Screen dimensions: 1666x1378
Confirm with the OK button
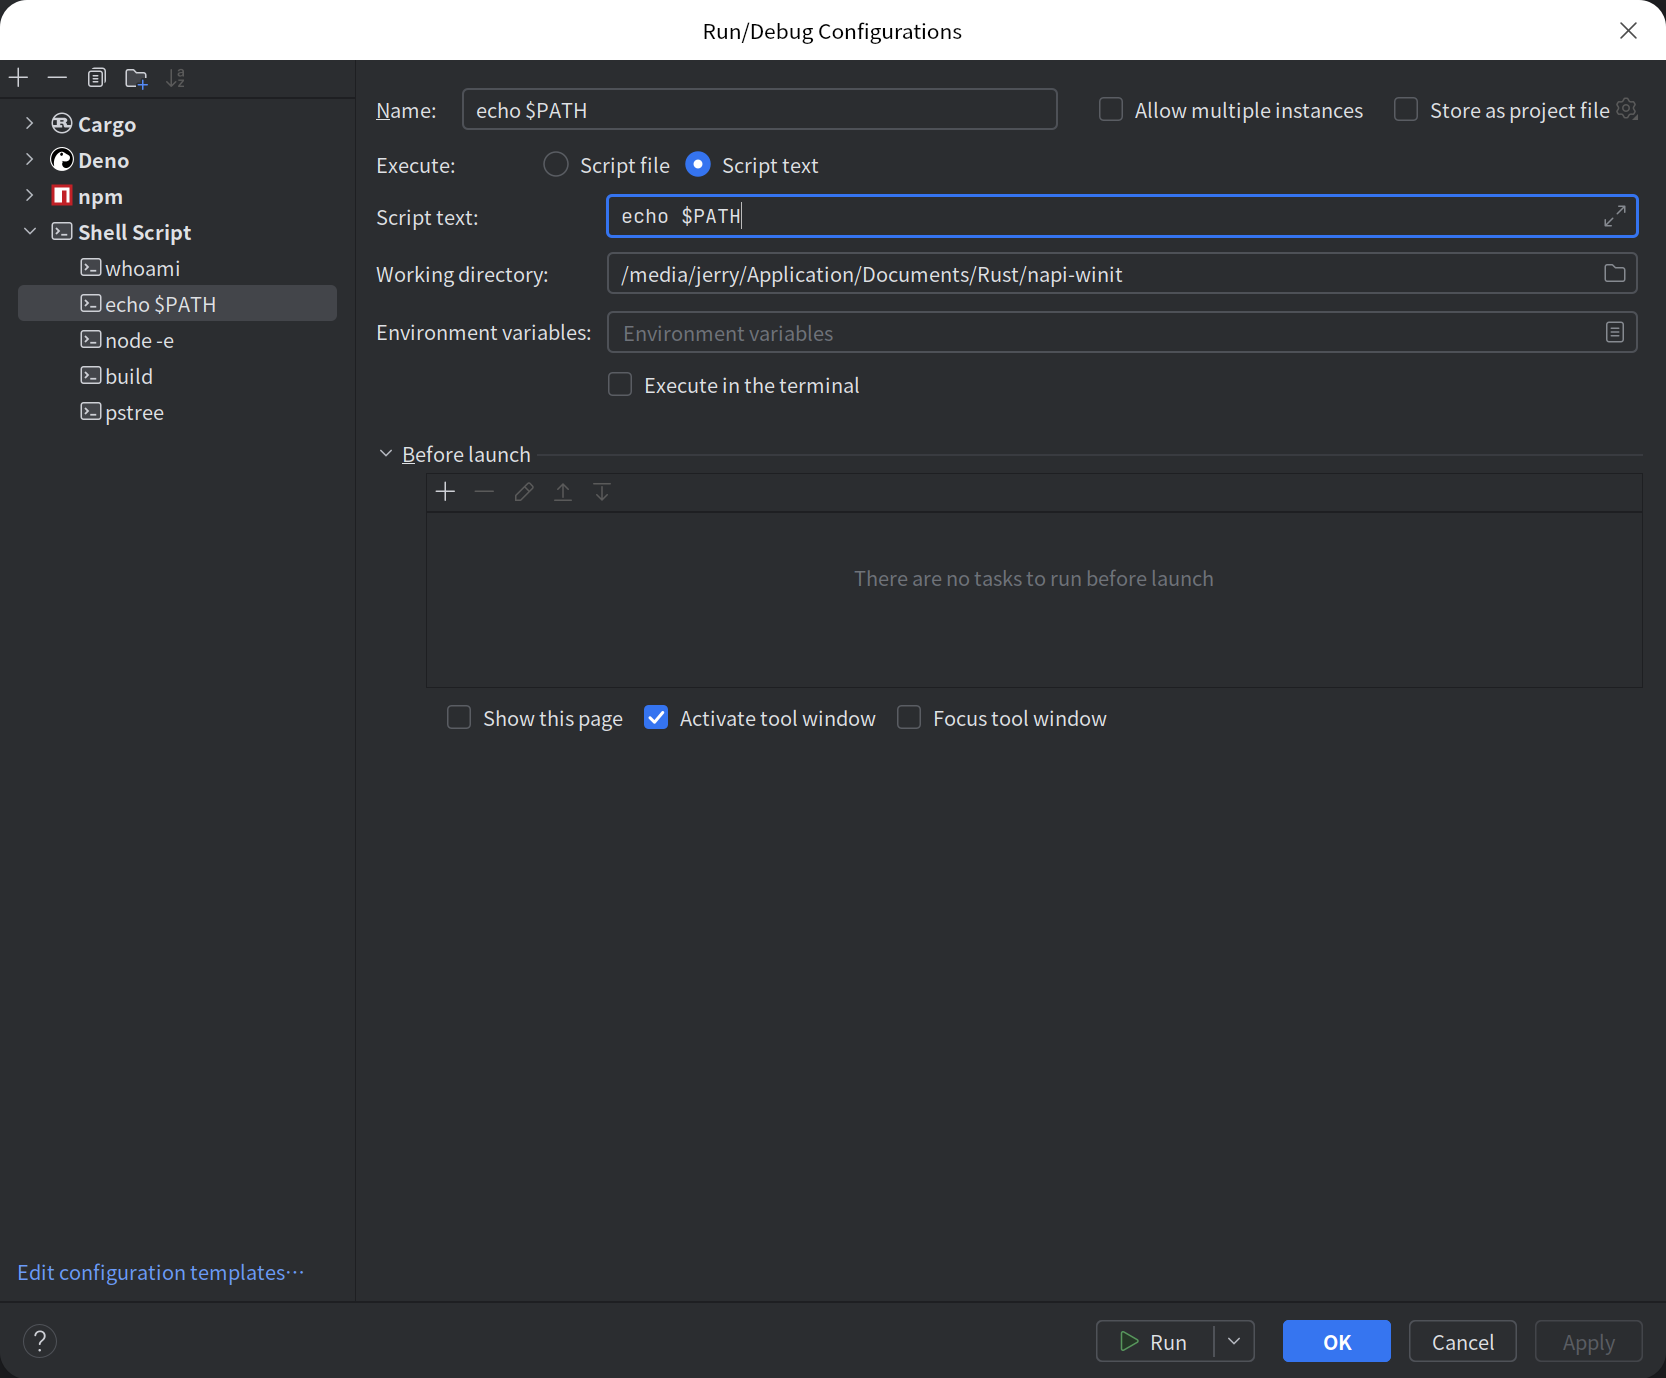click(x=1337, y=1341)
